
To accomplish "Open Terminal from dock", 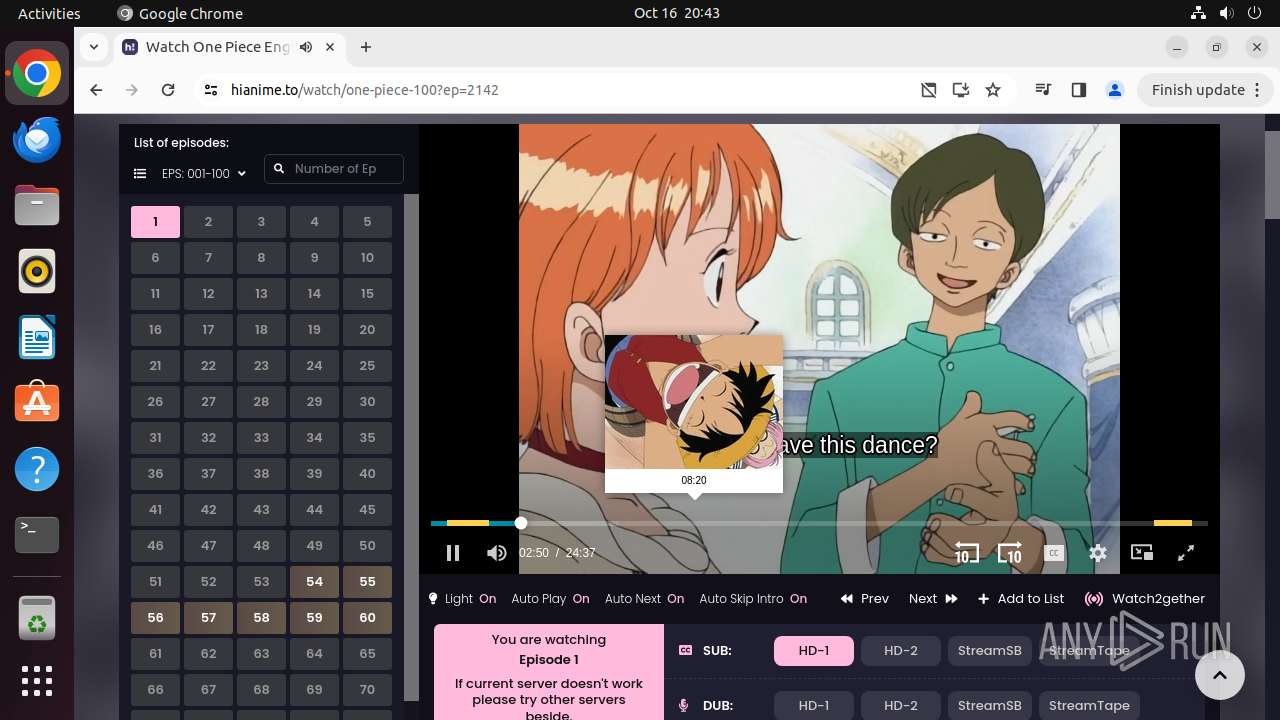I will pyautogui.click(x=37, y=535).
